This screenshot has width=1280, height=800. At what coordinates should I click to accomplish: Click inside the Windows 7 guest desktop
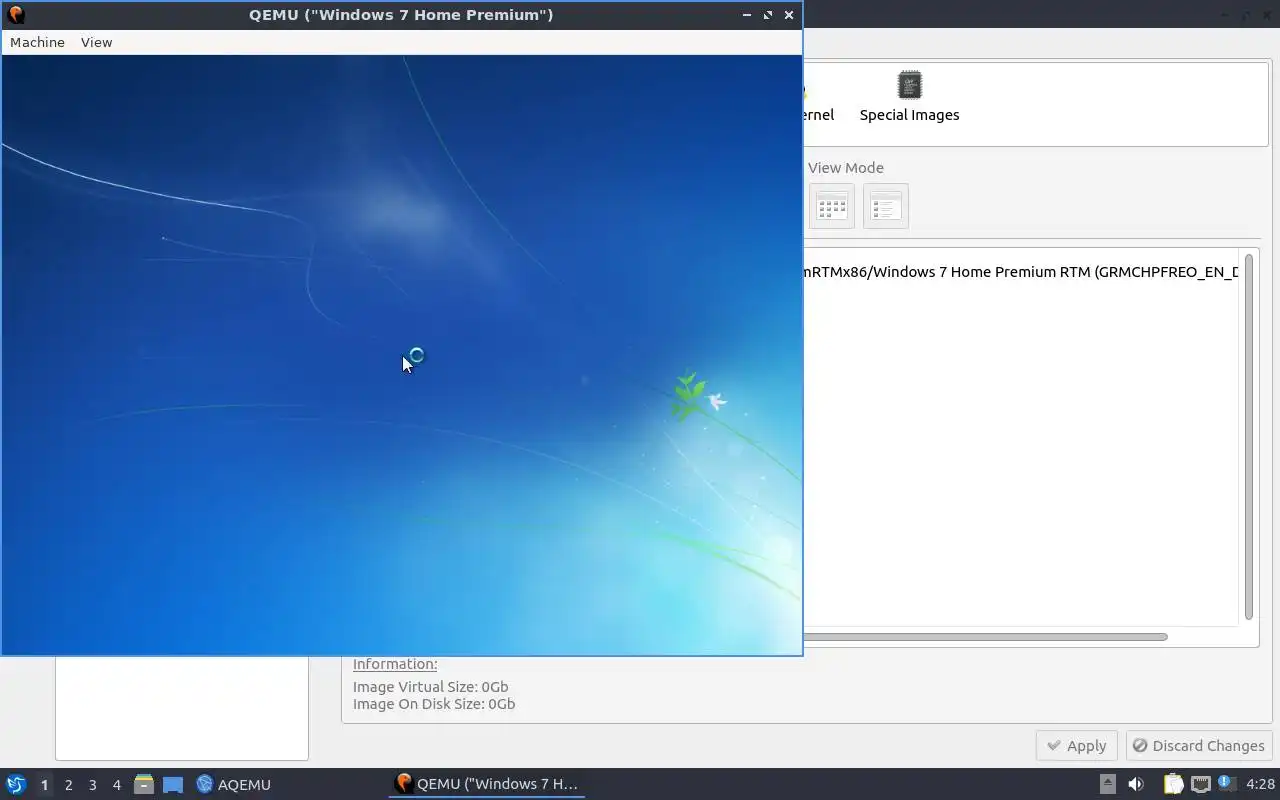pos(401,355)
